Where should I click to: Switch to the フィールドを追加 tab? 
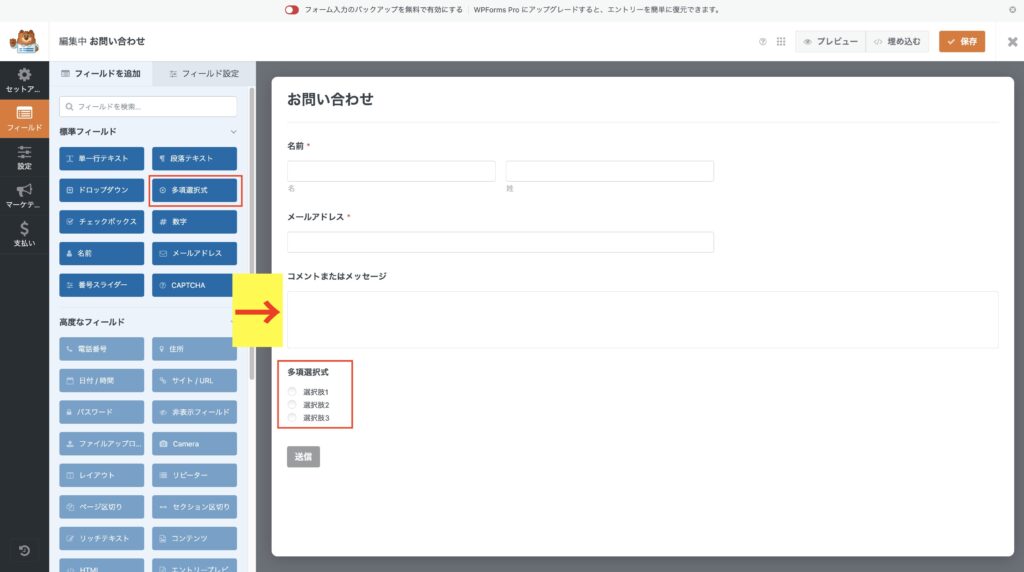pyautogui.click(x=101, y=74)
